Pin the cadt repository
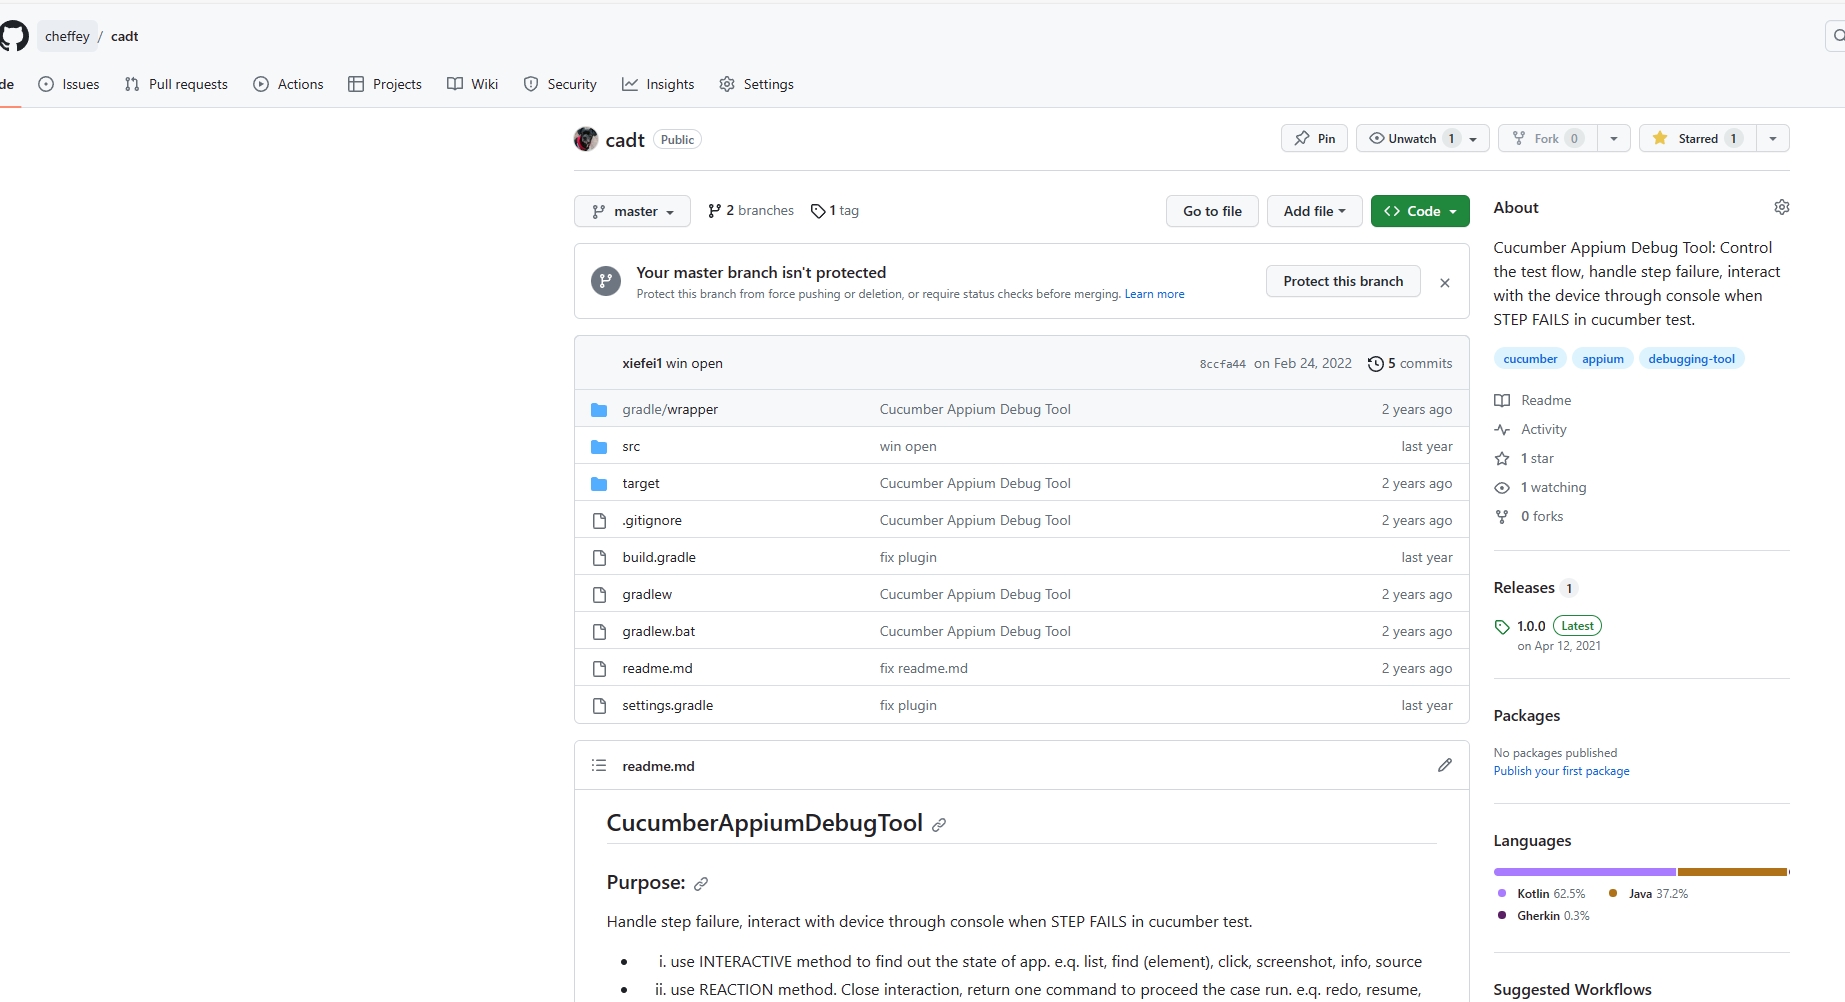This screenshot has width=1845, height=1002. 1315,138
